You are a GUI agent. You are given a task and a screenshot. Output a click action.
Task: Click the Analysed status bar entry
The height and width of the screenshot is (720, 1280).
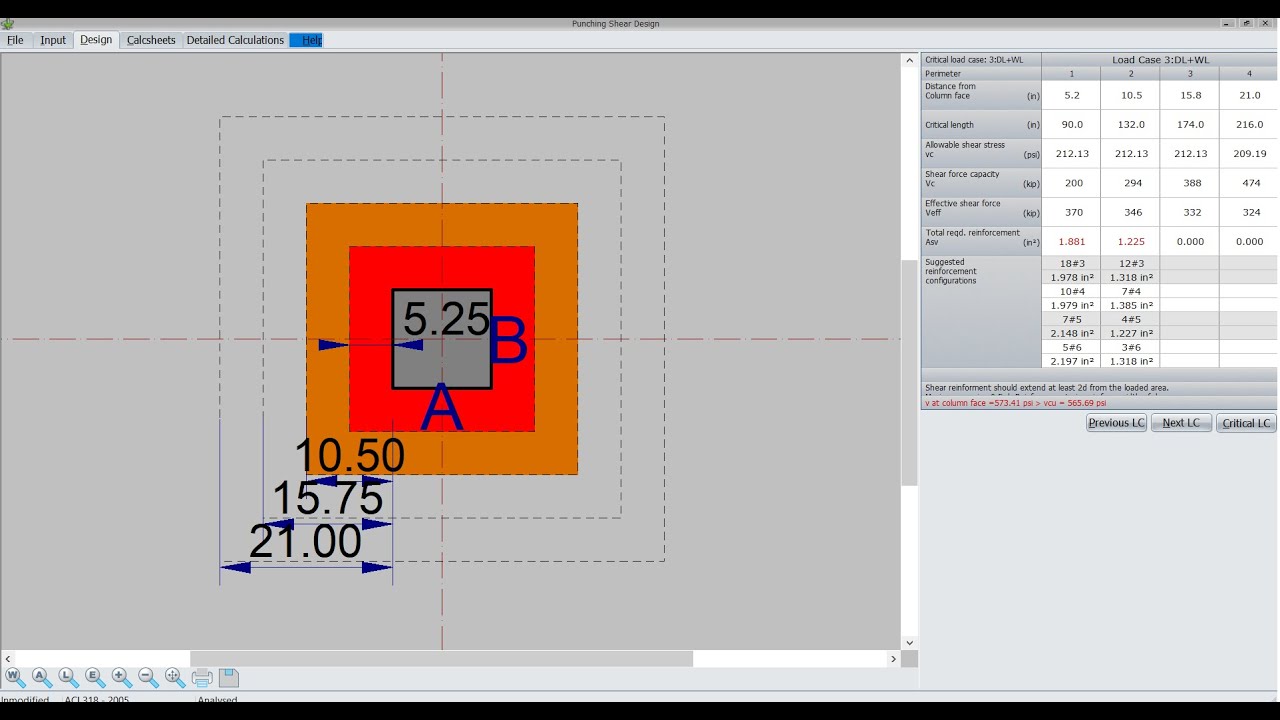[x=217, y=699]
